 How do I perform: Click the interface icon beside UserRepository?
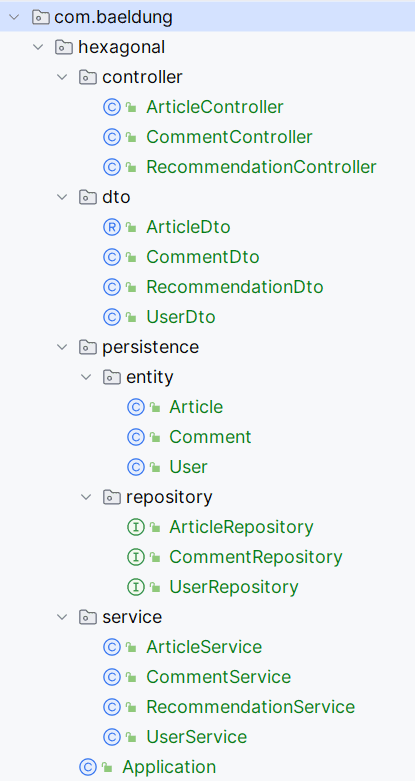coord(136,587)
